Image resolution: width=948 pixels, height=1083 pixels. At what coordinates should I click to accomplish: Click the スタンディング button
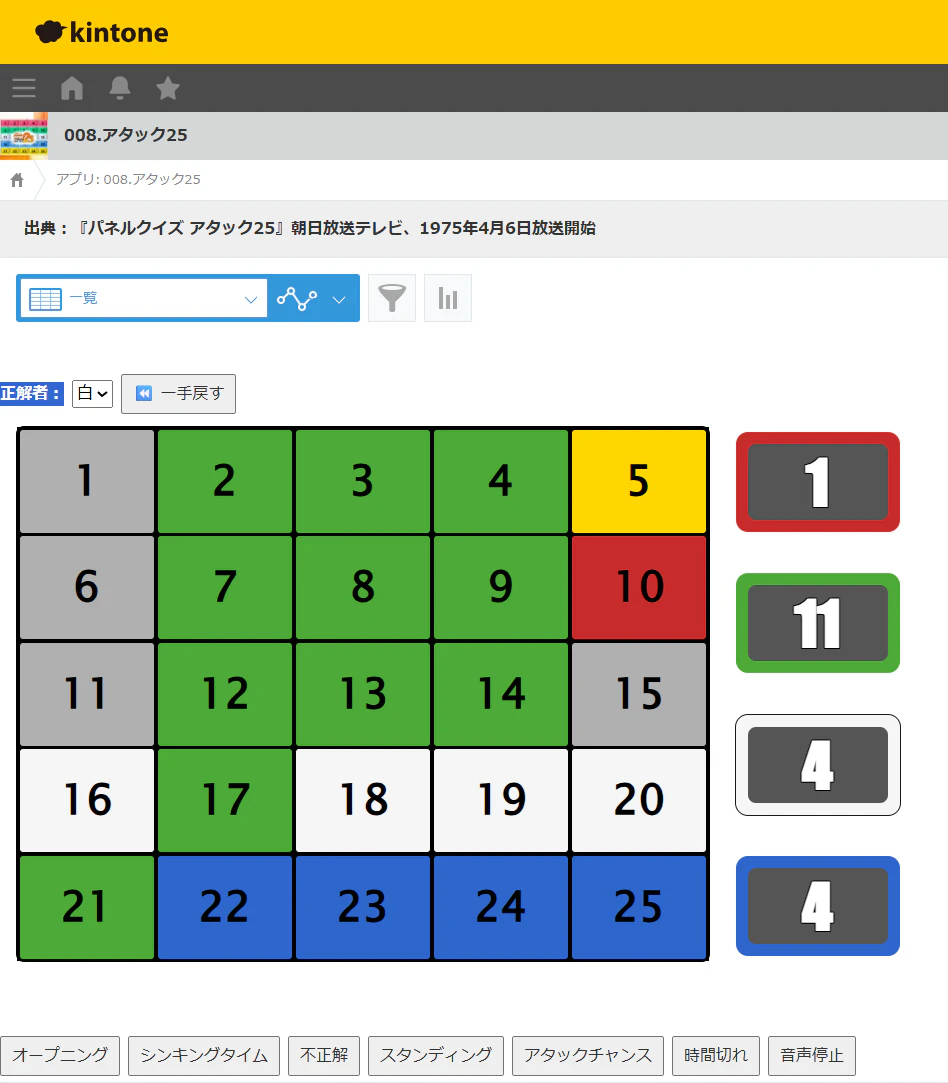436,1055
